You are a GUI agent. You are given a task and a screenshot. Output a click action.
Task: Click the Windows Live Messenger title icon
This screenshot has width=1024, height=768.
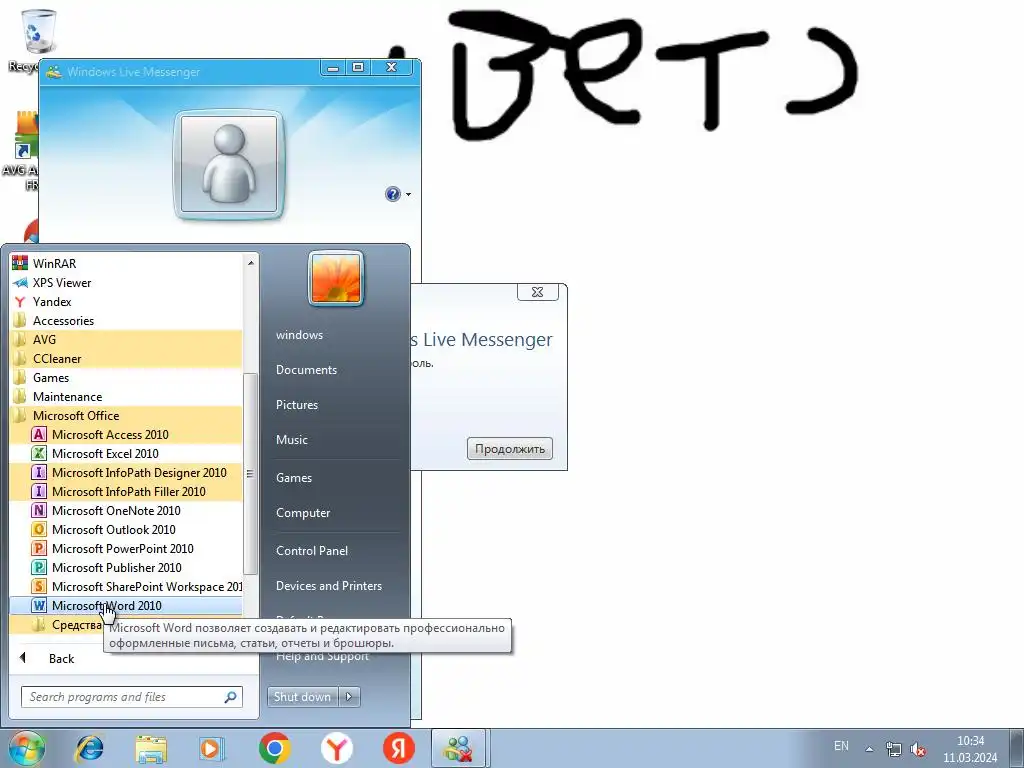(x=54, y=72)
